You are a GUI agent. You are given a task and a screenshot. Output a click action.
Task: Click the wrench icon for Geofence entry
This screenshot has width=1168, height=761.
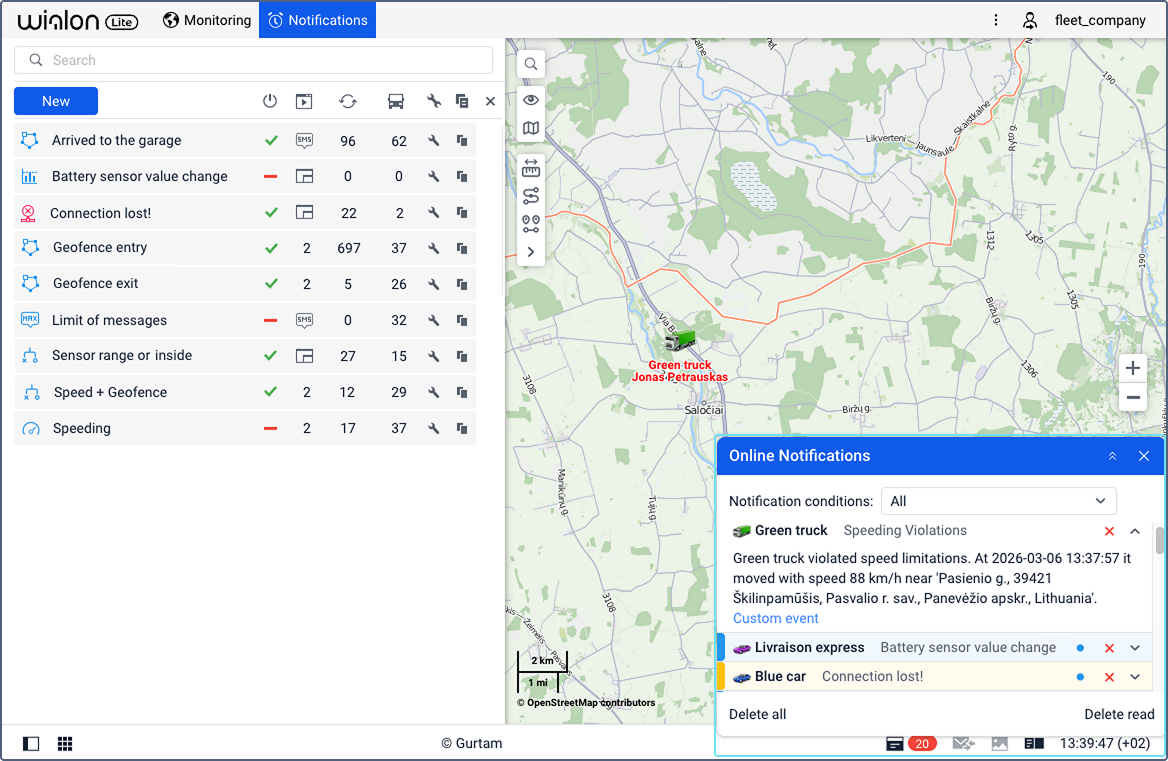tap(434, 248)
